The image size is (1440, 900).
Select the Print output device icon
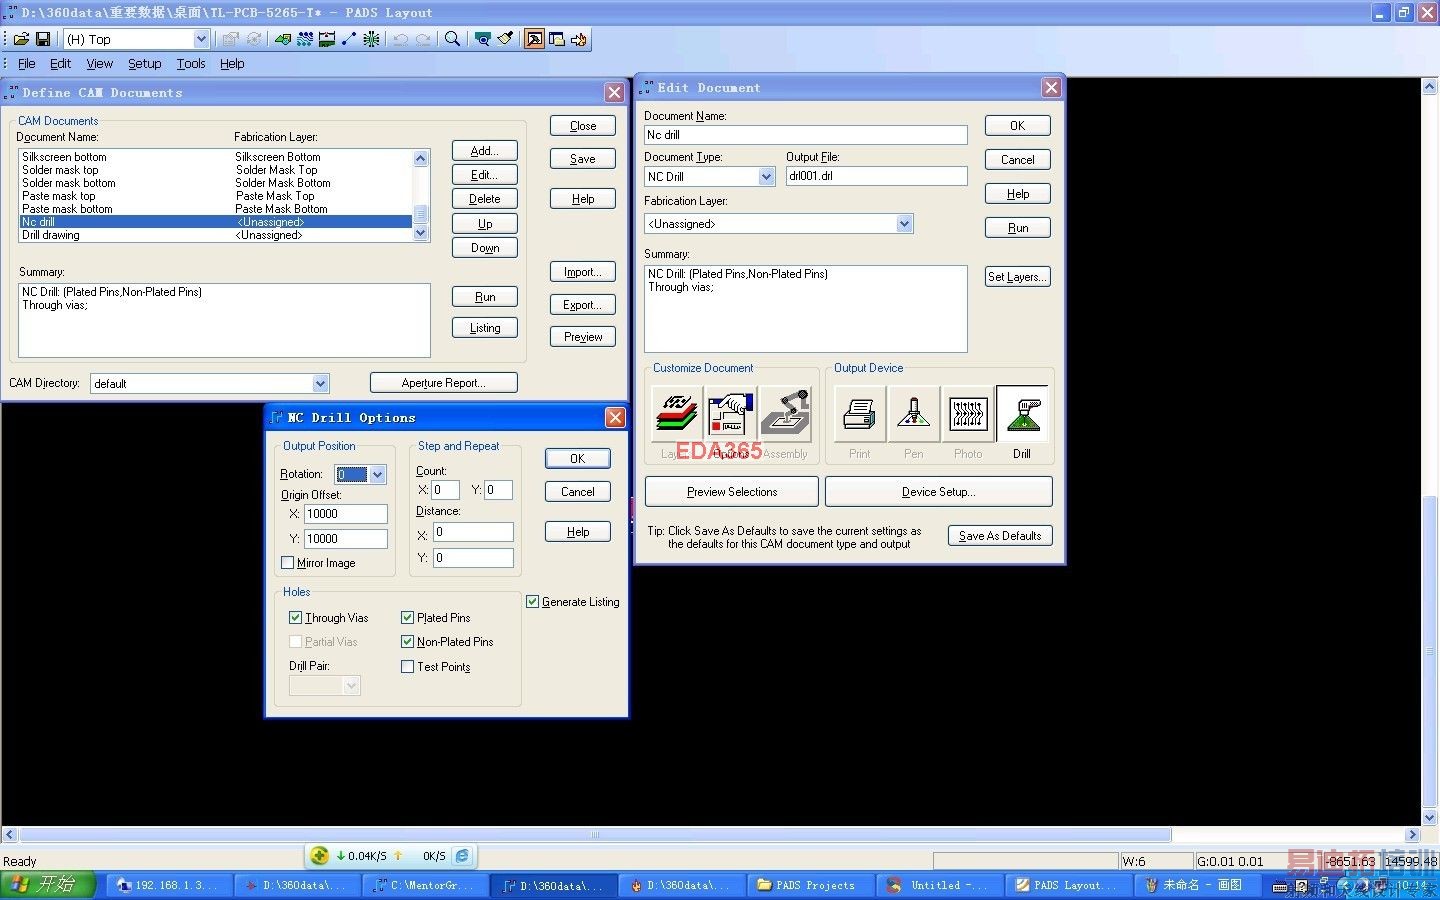pyautogui.click(x=859, y=414)
